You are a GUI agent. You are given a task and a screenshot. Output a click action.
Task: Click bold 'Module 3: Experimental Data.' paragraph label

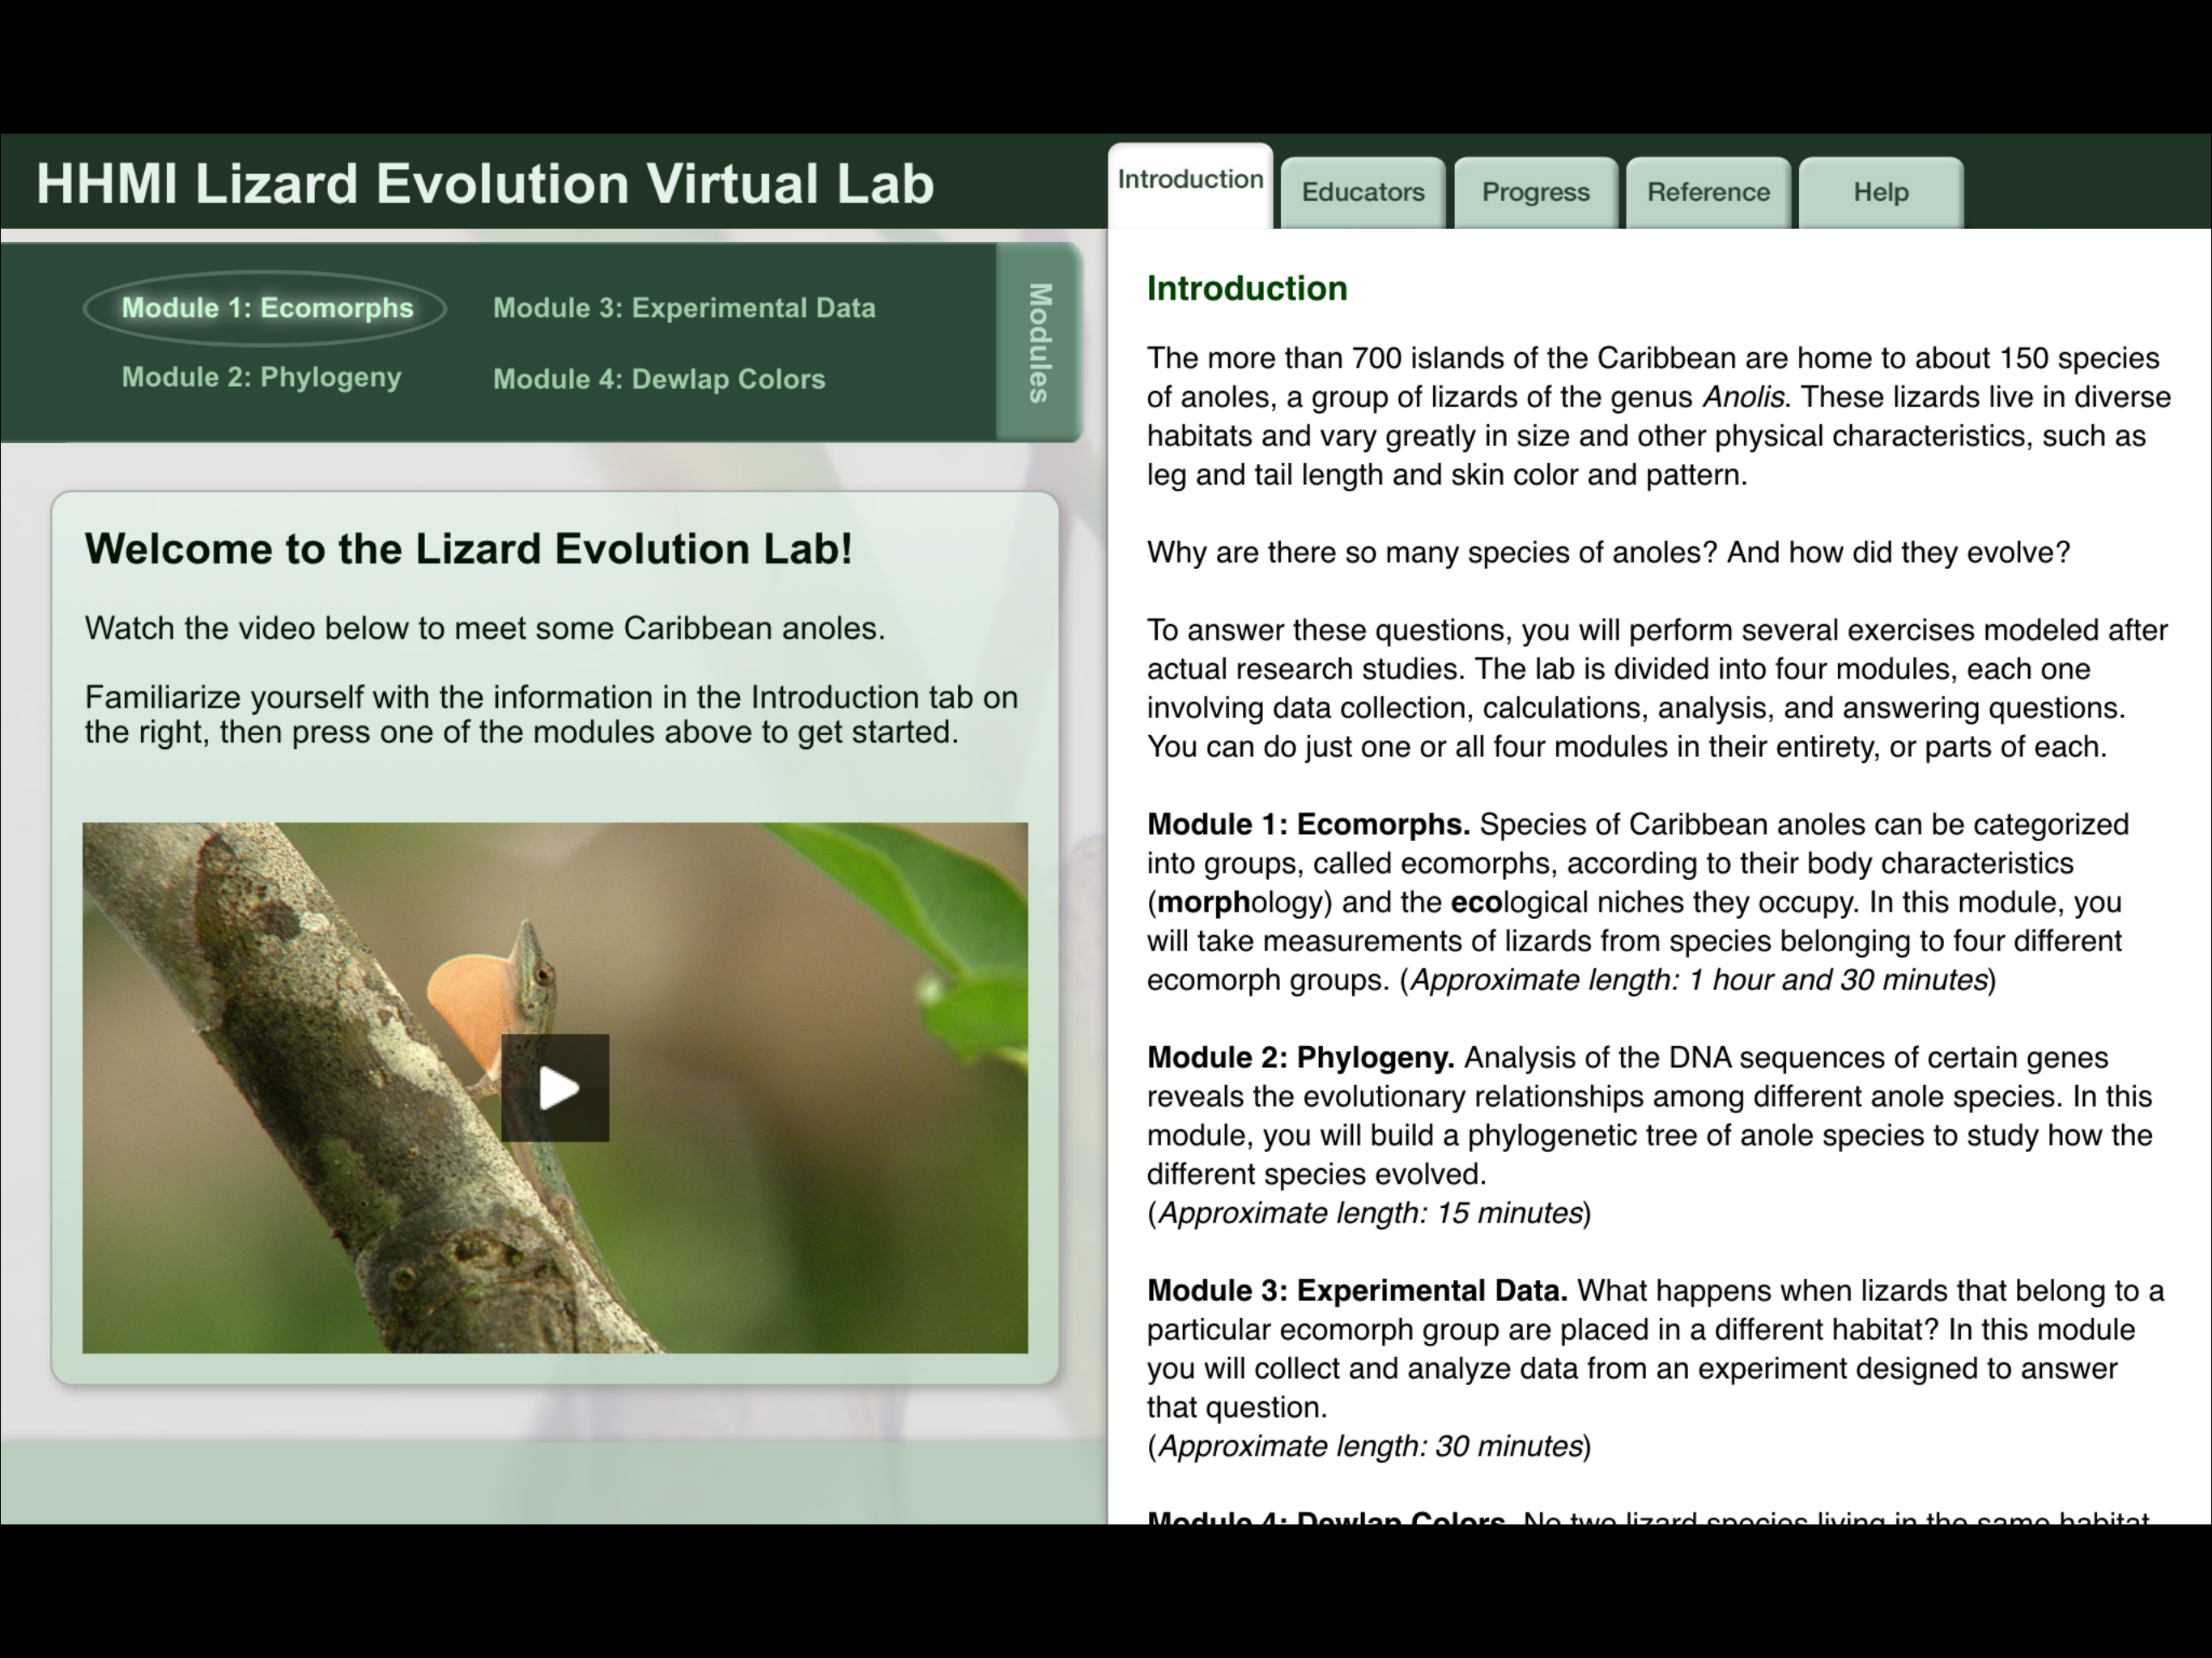[1356, 1291]
